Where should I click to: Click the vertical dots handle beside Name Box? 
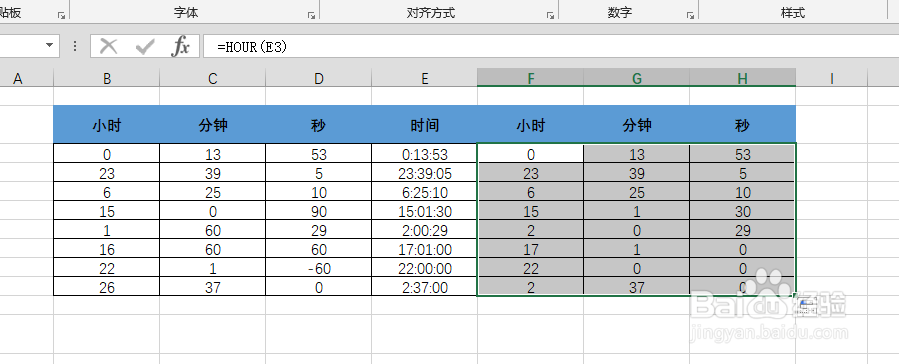[x=75, y=46]
